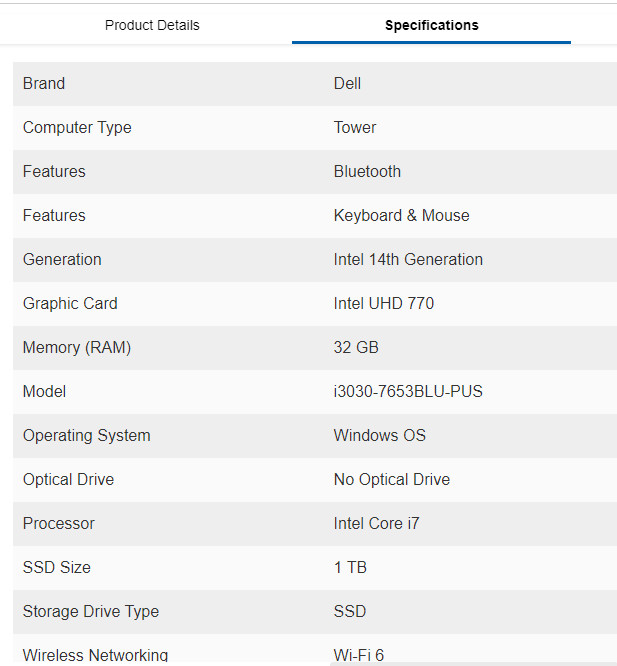Select the Intel Core i7 value
The image size is (617, 666).
(377, 524)
